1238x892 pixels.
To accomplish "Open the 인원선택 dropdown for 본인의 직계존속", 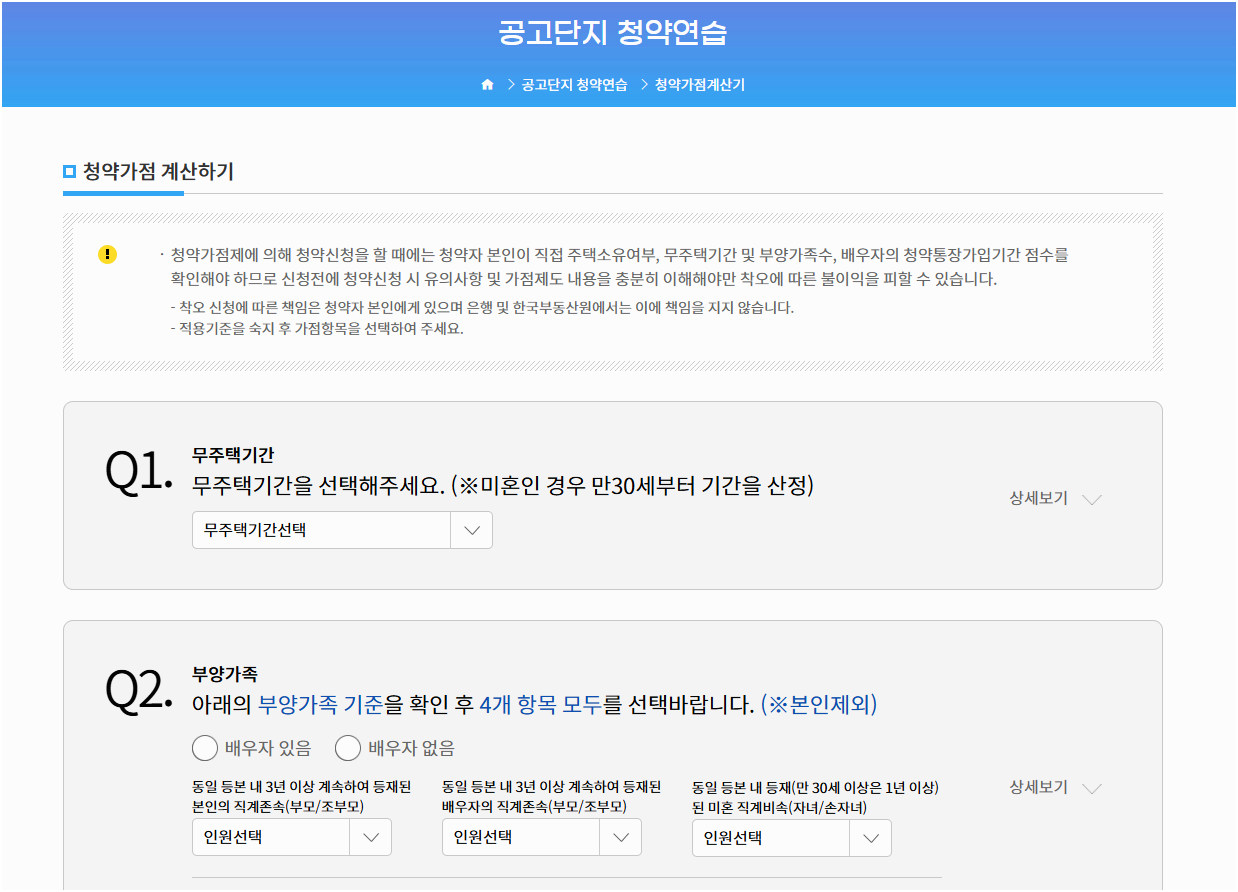I will [x=290, y=837].
